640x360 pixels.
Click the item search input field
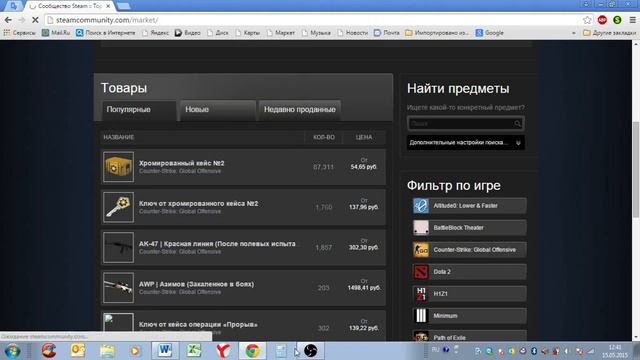tap(461, 123)
